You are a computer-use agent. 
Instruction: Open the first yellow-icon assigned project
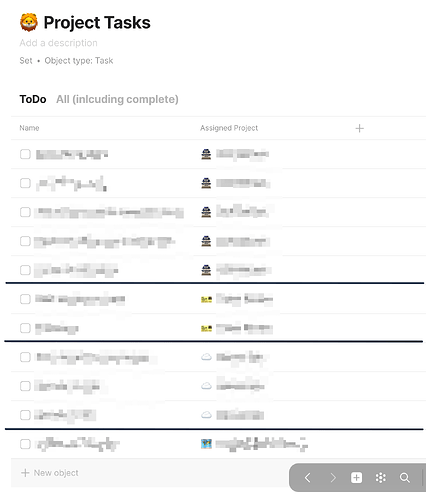[x=237, y=299]
